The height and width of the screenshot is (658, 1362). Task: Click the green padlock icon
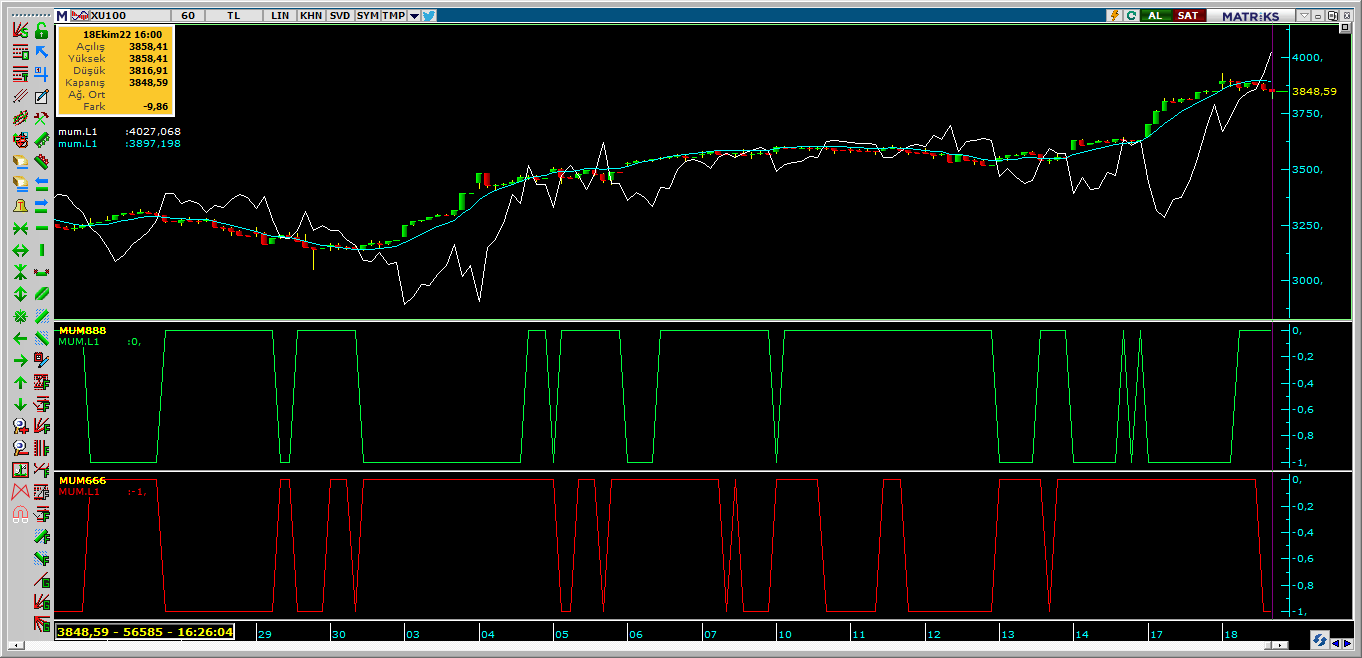tap(41, 31)
